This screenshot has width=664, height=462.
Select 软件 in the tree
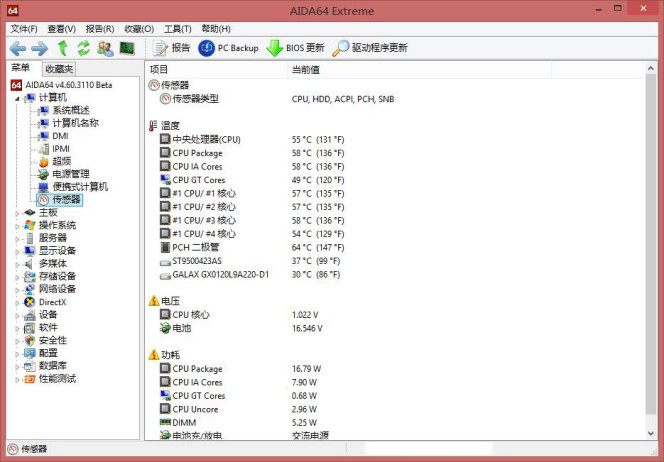[48, 328]
